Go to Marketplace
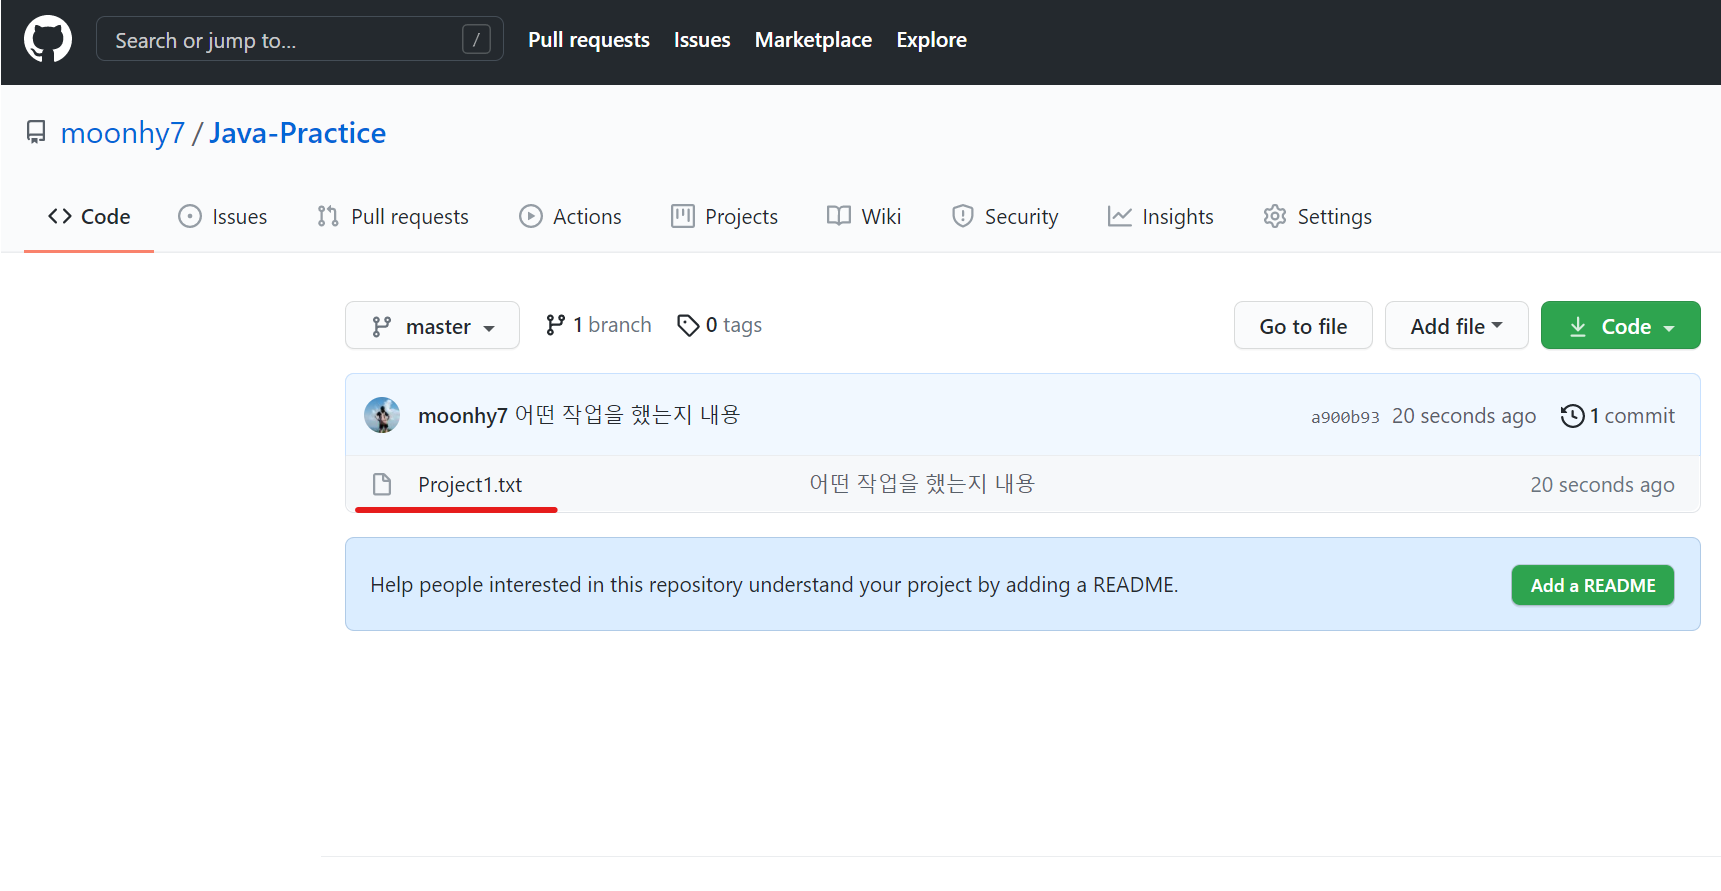Image resolution: width=1721 pixels, height=891 pixels. point(813,40)
